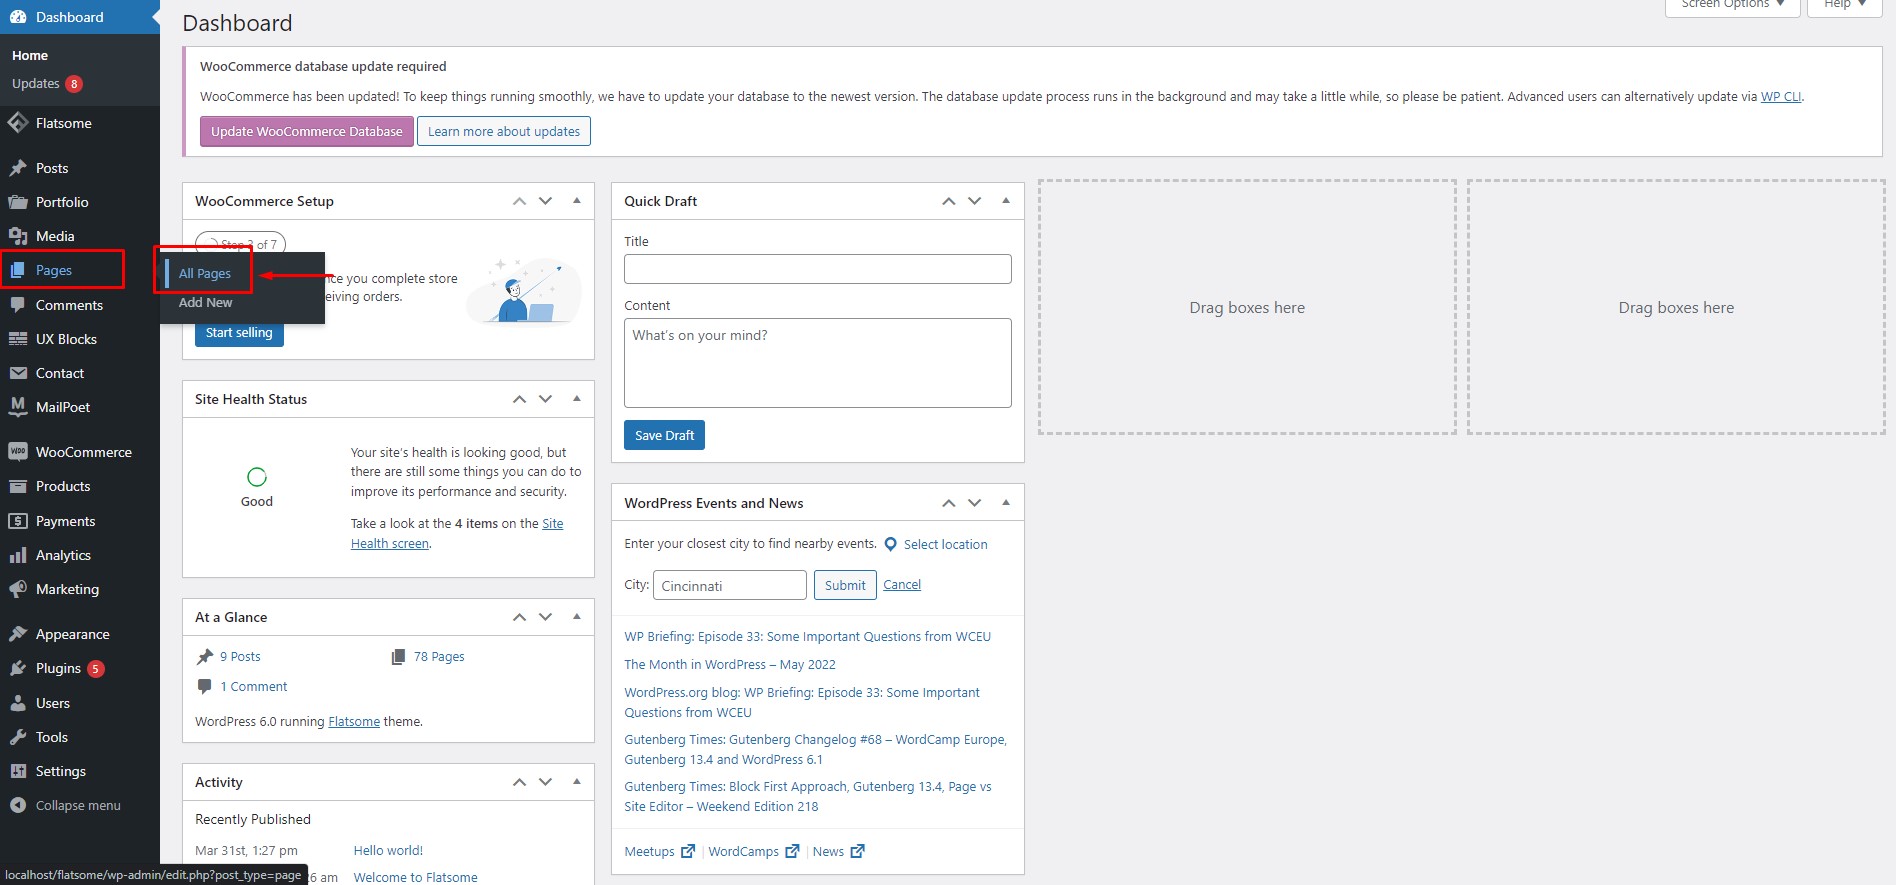Move Quick Draft box up
The height and width of the screenshot is (885, 1896).
click(x=948, y=201)
